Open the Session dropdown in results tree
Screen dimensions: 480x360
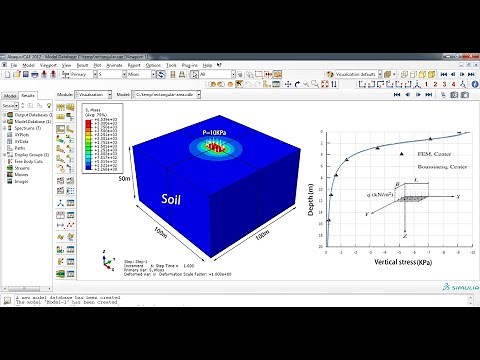point(16,106)
